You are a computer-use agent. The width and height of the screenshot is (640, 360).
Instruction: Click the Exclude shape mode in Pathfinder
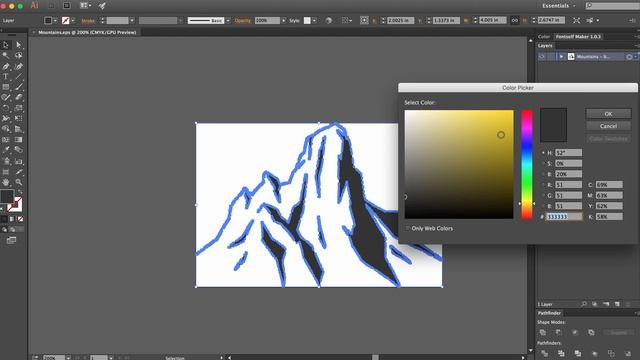[591, 333]
